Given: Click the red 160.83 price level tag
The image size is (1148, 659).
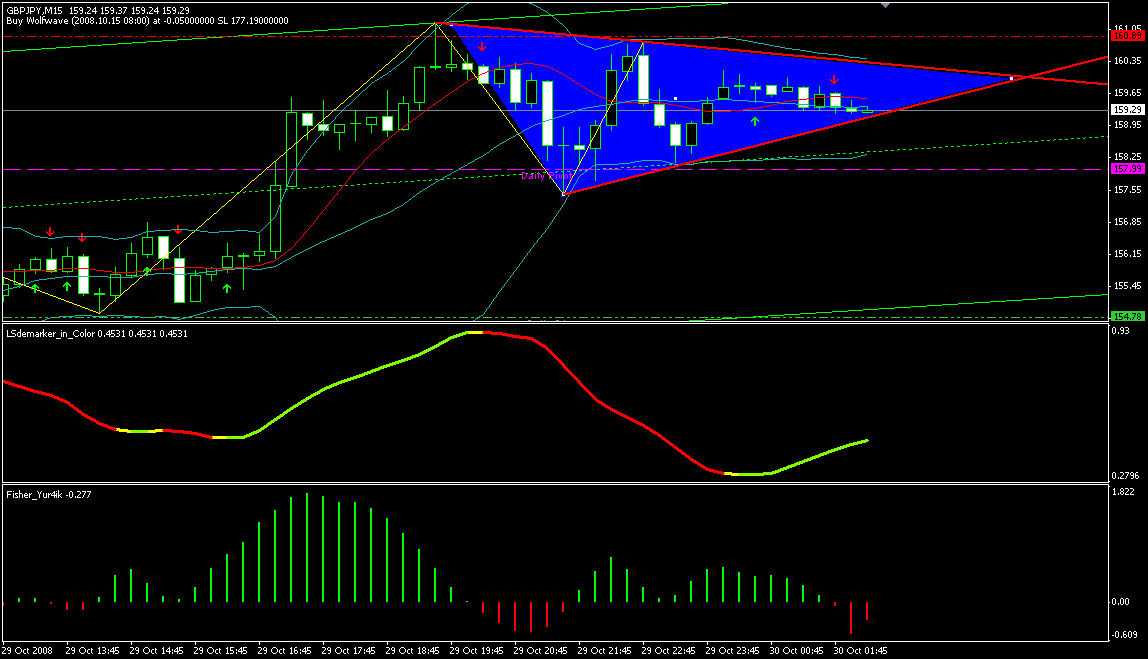Looking at the screenshot, I should pyautogui.click(x=1128, y=36).
